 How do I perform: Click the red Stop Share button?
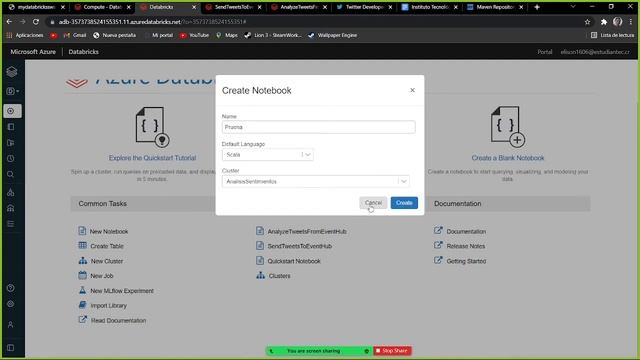point(392,351)
